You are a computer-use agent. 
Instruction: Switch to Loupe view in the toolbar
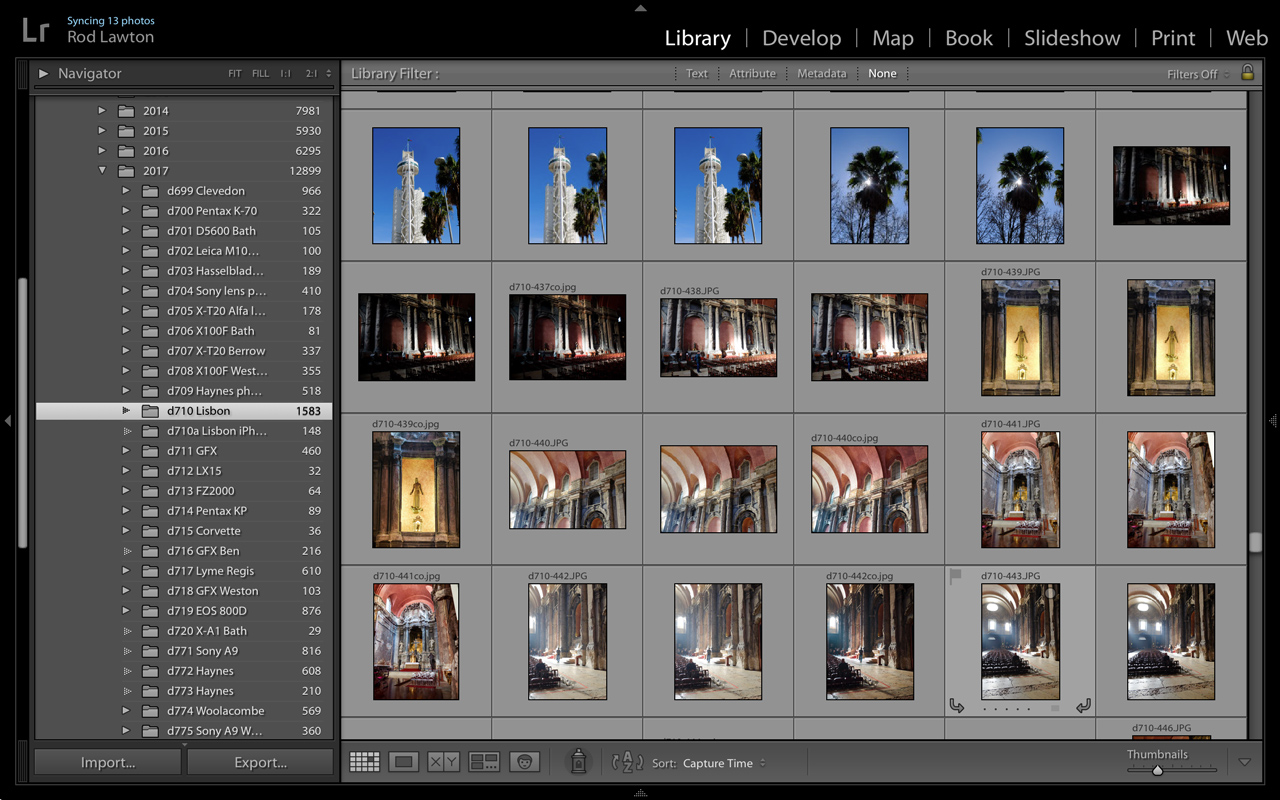(x=404, y=762)
